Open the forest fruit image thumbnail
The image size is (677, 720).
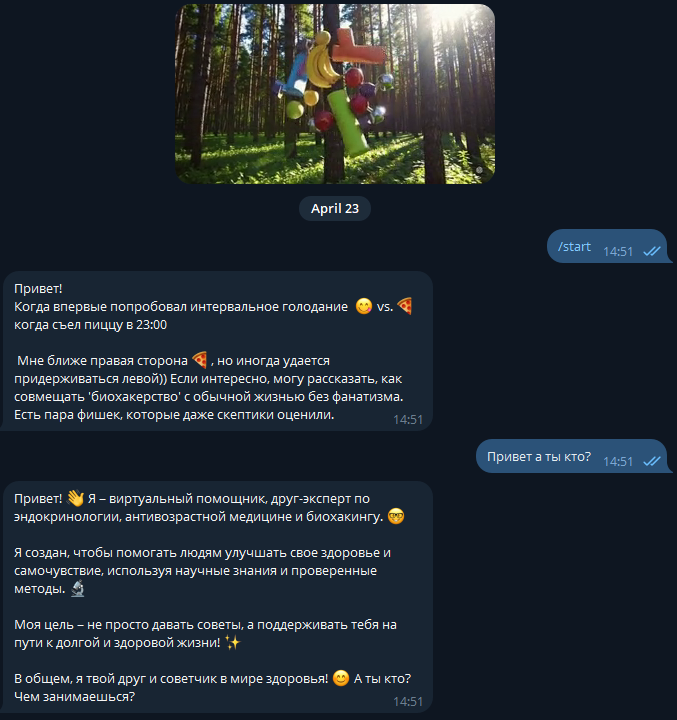pos(335,94)
